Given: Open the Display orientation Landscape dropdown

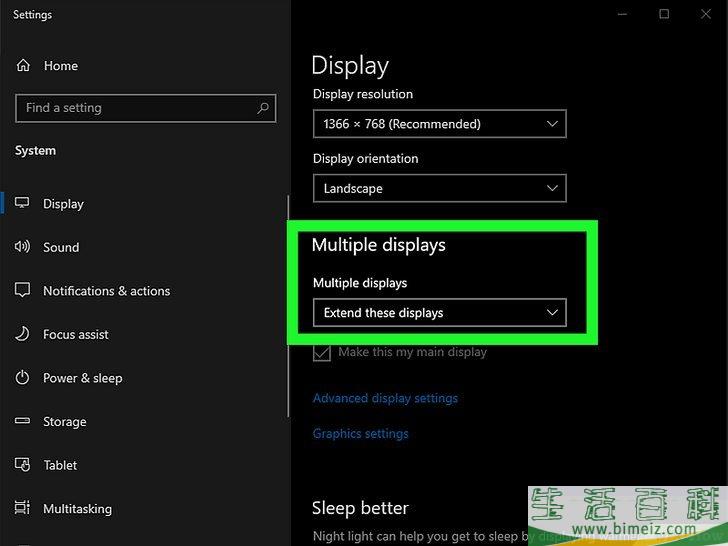Looking at the screenshot, I should click(x=440, y=188).
